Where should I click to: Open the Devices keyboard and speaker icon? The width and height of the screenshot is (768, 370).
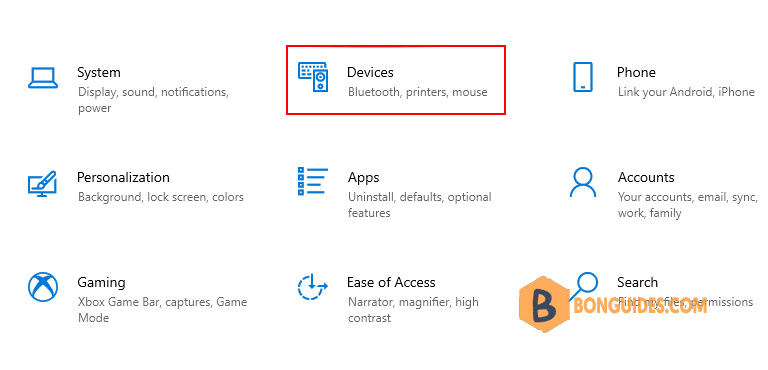[313, 77]
